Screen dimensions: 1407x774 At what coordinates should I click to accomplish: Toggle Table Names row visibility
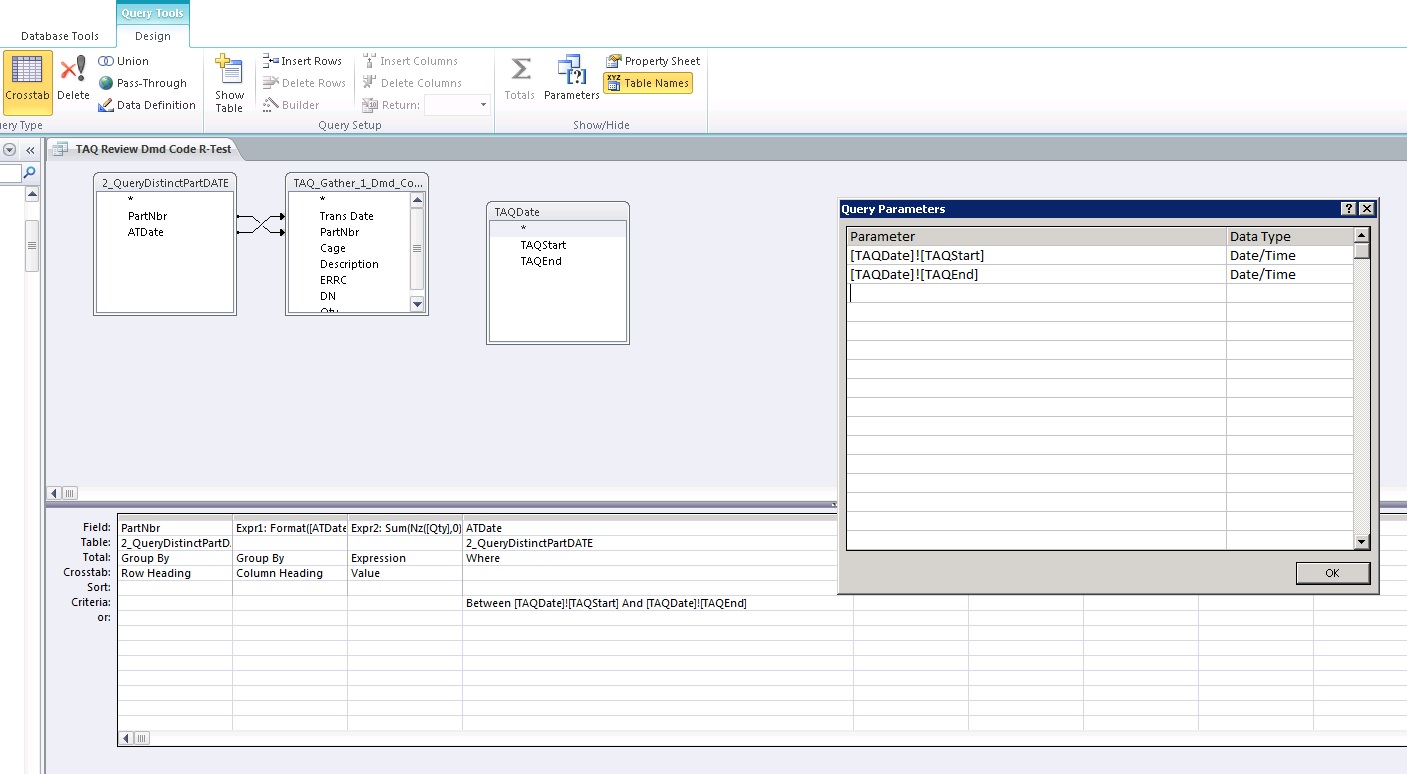tap(648, 83)
